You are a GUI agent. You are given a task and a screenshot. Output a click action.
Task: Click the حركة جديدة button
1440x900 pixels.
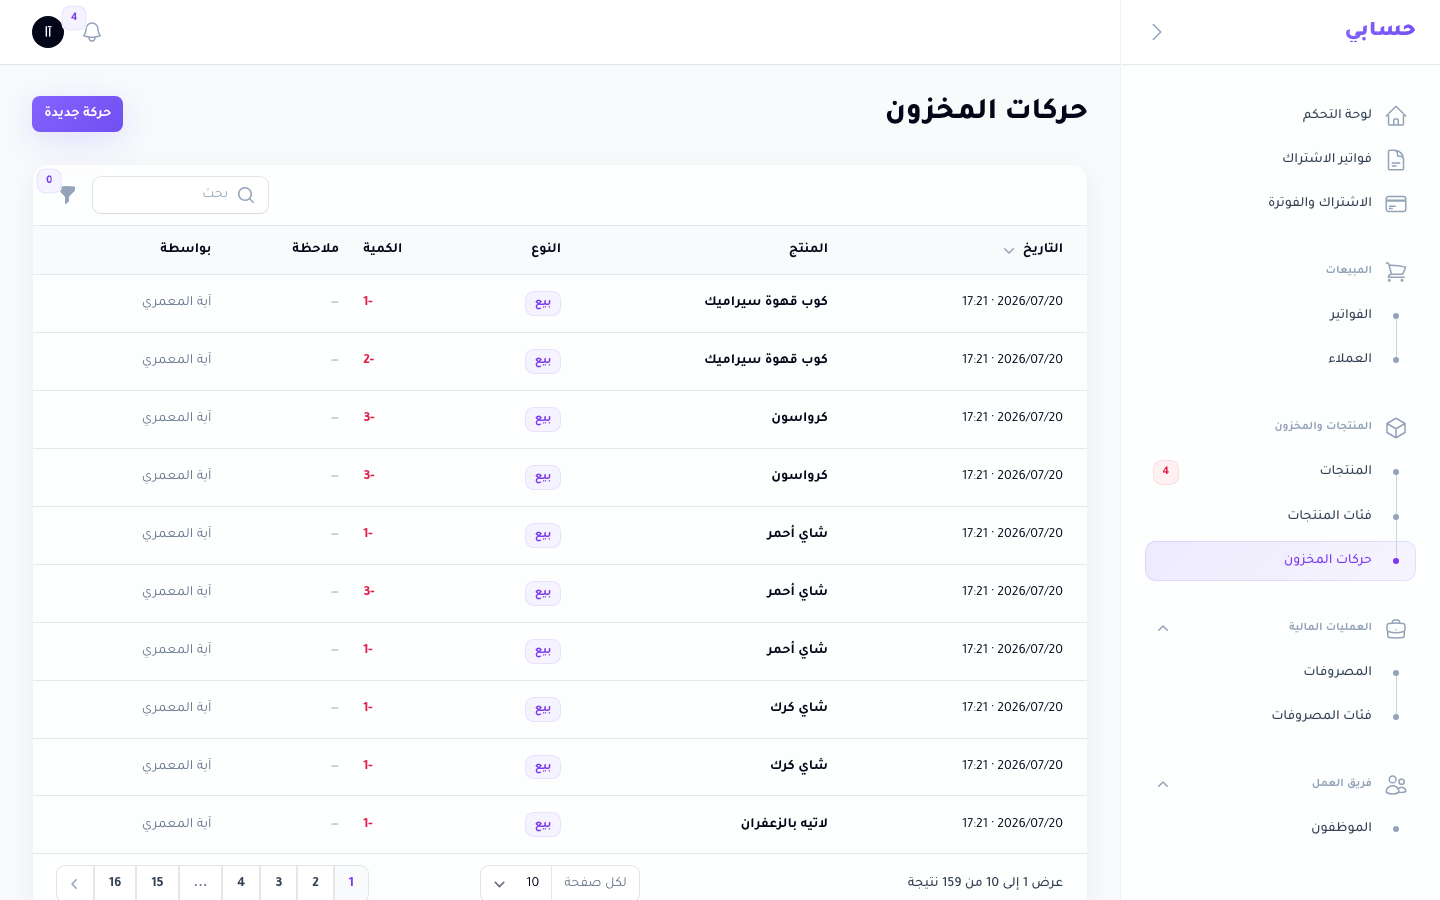[77, 113]
